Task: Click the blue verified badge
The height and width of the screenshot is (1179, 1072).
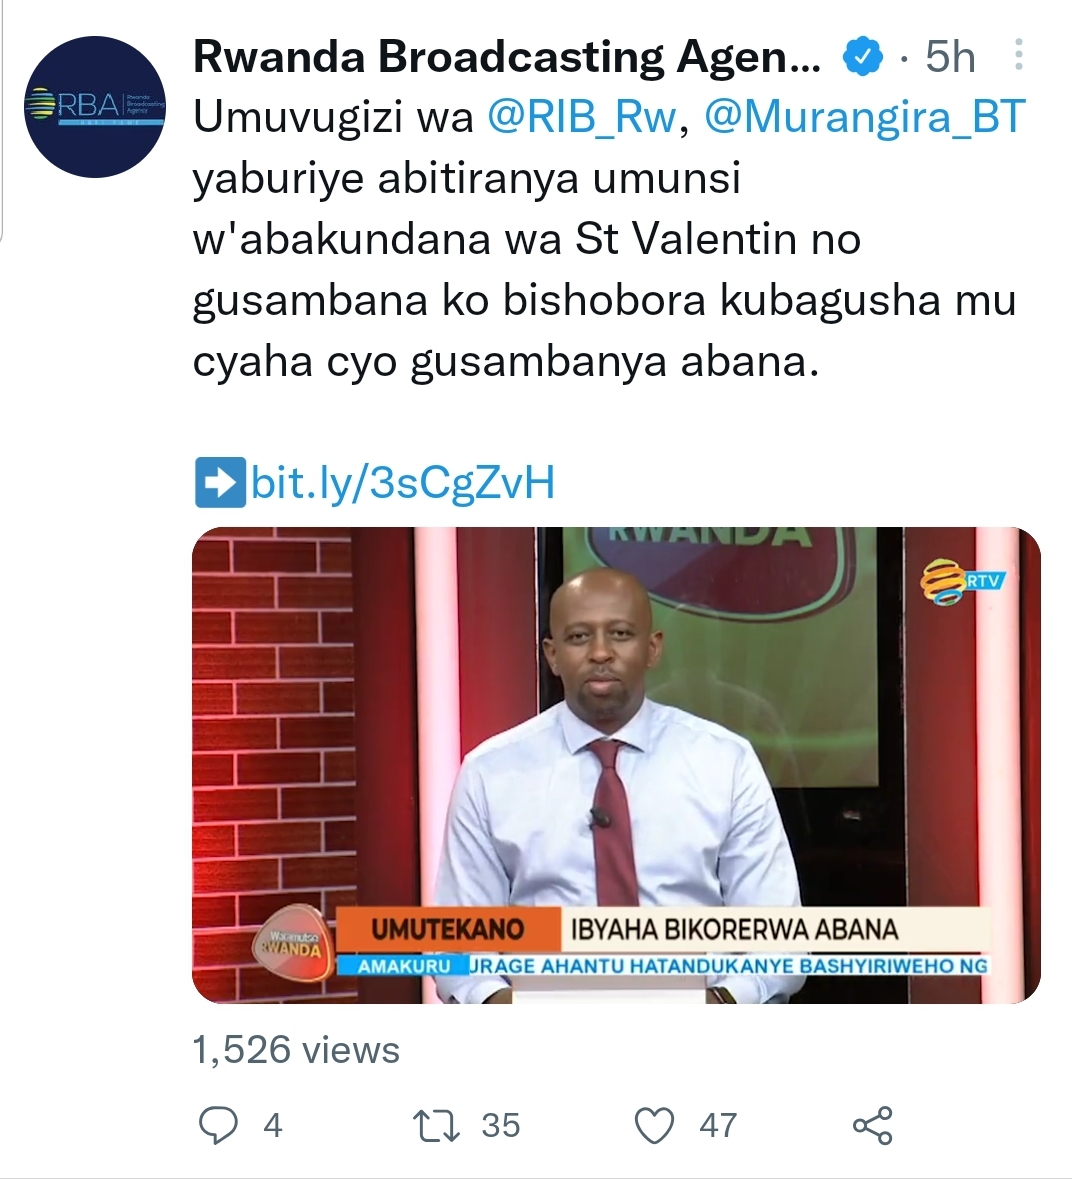Action: (x=862, y=56)
